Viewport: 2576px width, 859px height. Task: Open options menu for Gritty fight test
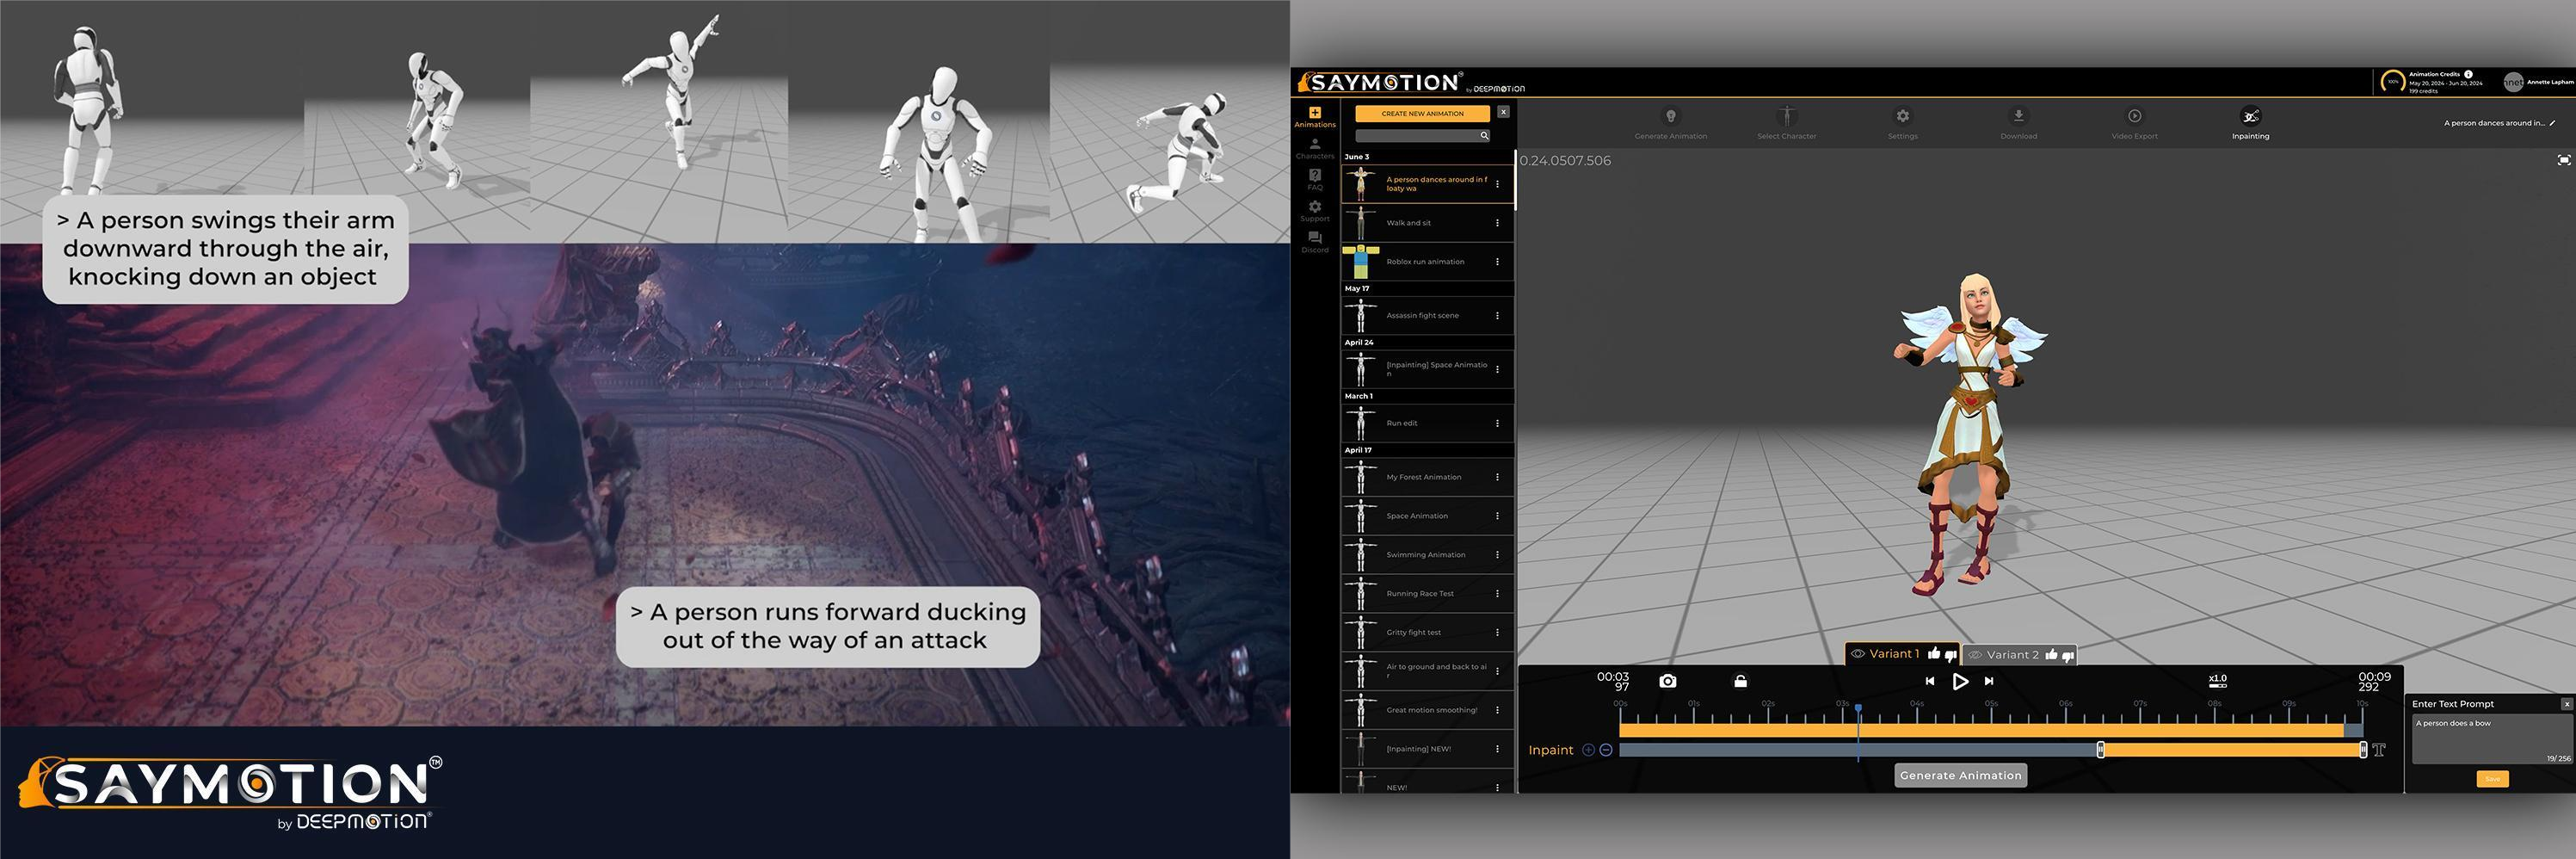coord(1497,633)
